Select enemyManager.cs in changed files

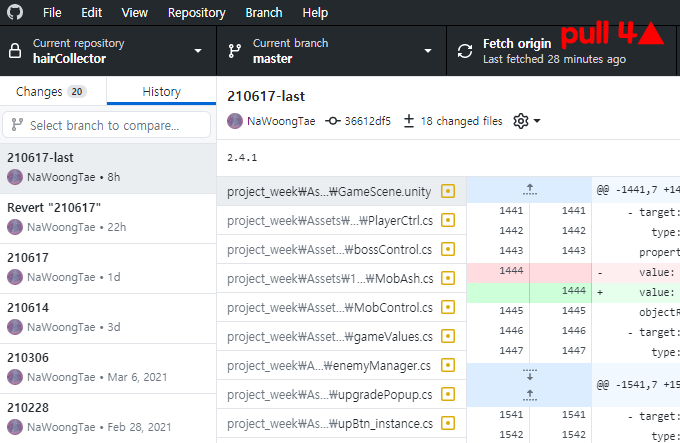tap(342, 365)
